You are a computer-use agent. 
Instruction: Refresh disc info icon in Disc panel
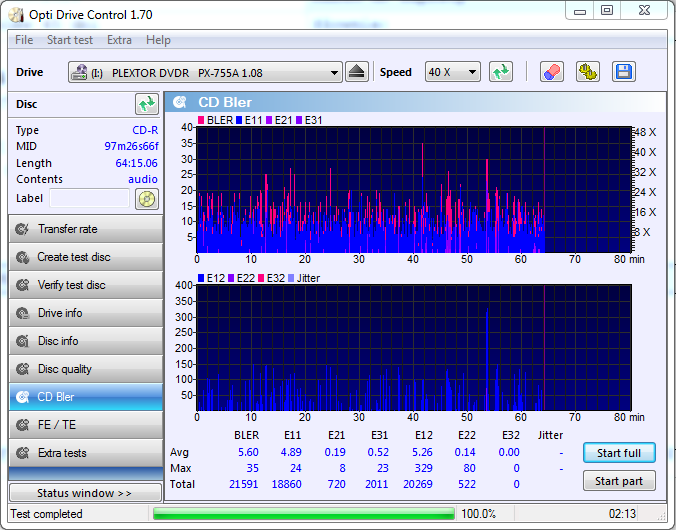[x=147, y=104]
